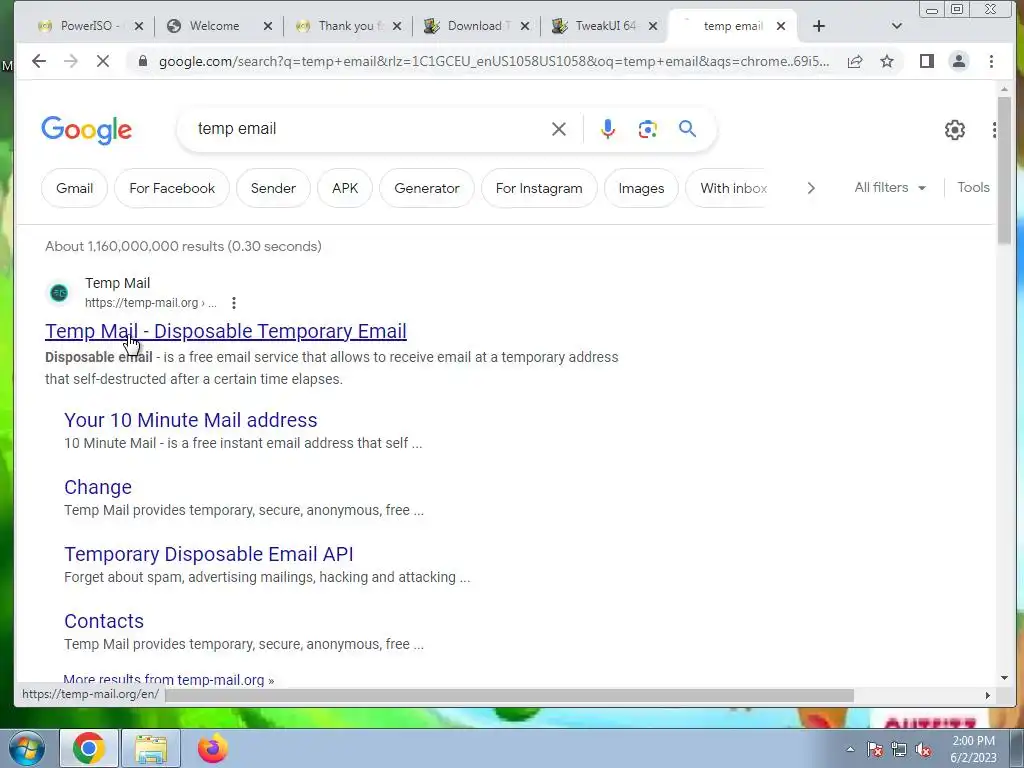This screenshot has width=1024, height=768.
Task: Open the three-dot menu beside temp-mail.org
Action: 234,303
